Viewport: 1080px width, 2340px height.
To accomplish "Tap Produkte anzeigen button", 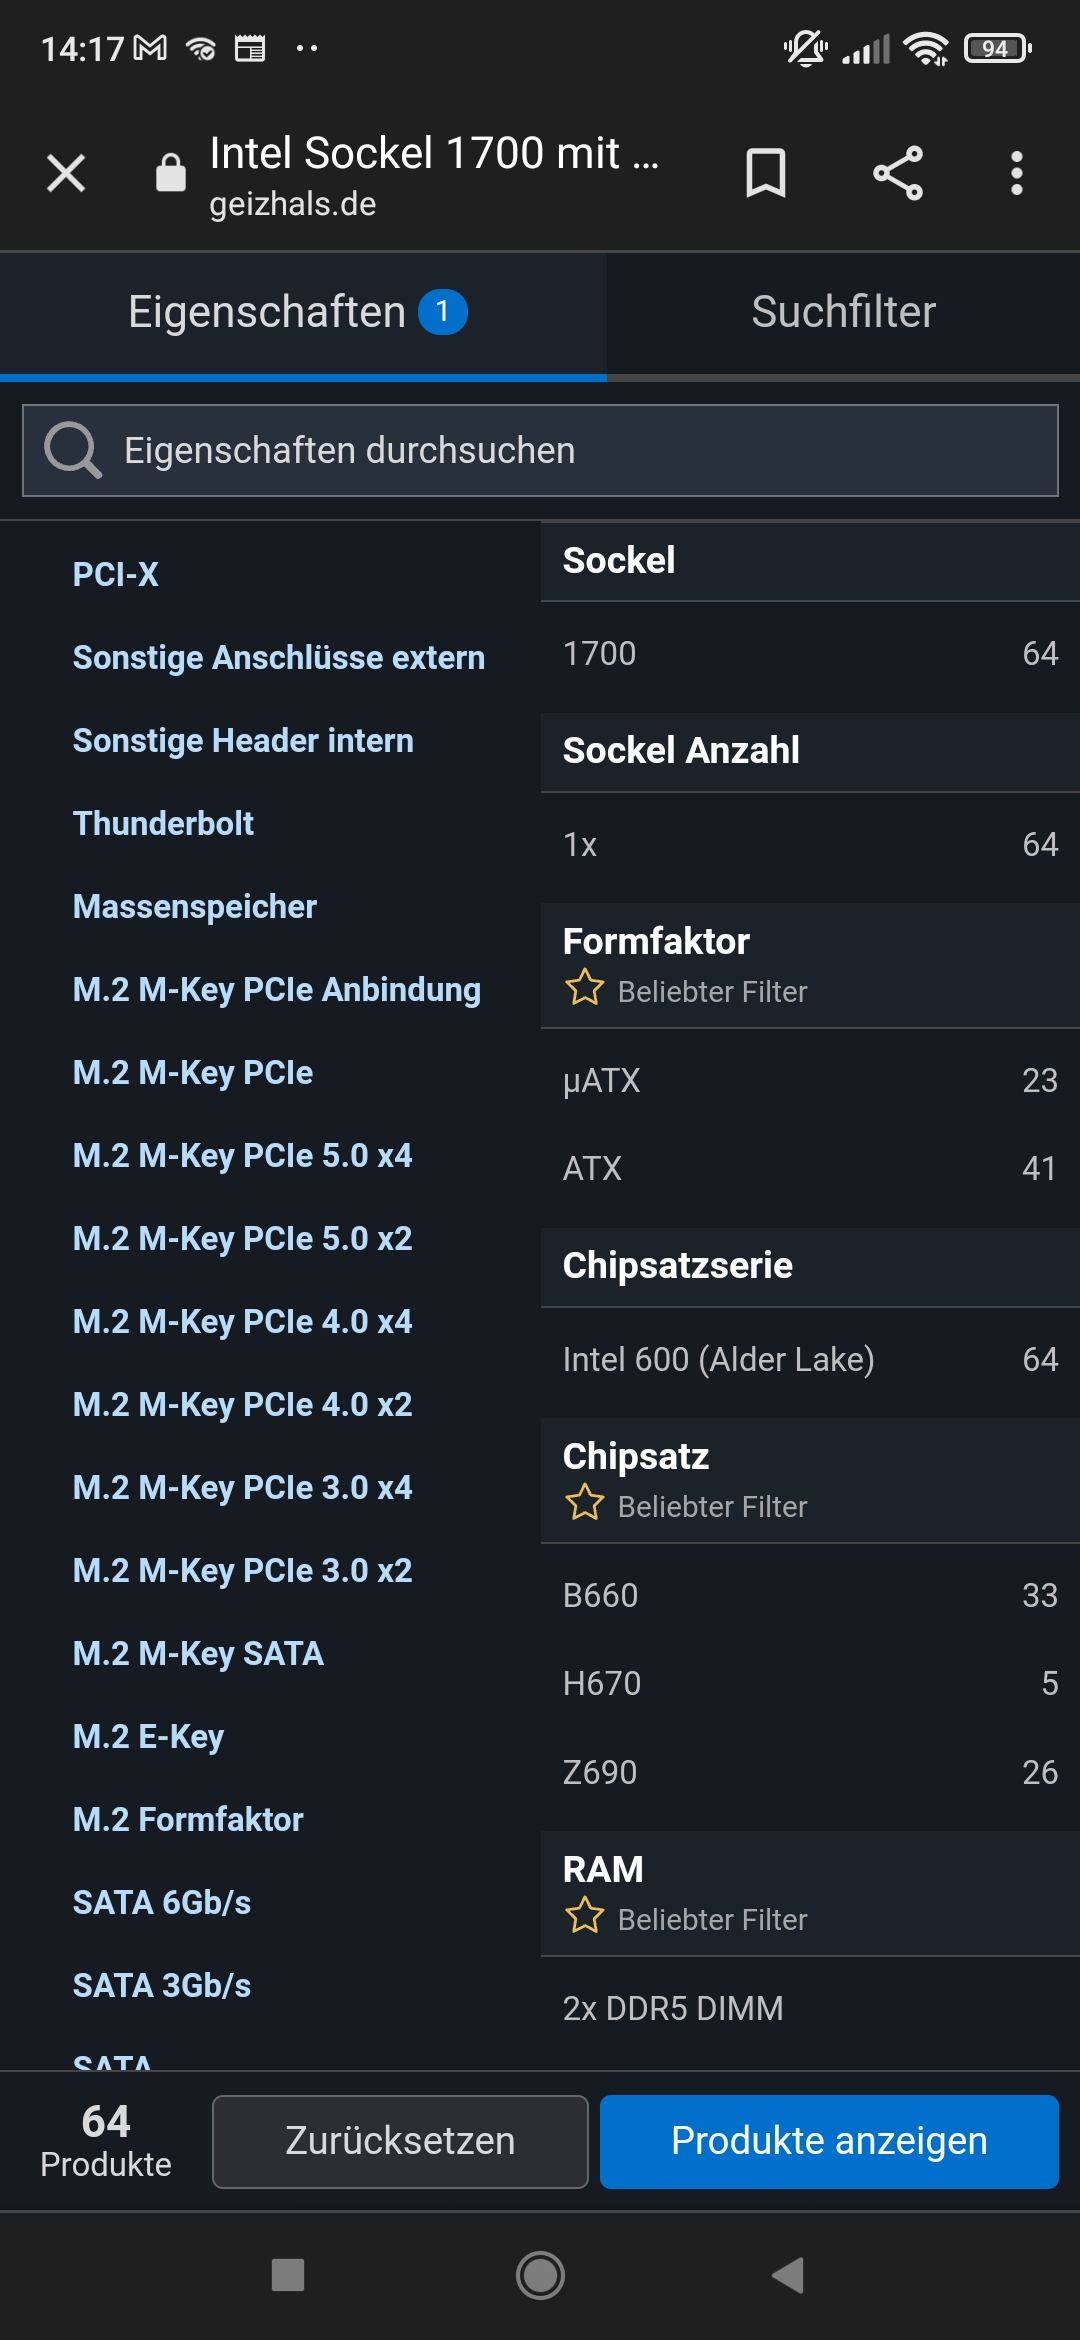I will tap(829, 2142).
